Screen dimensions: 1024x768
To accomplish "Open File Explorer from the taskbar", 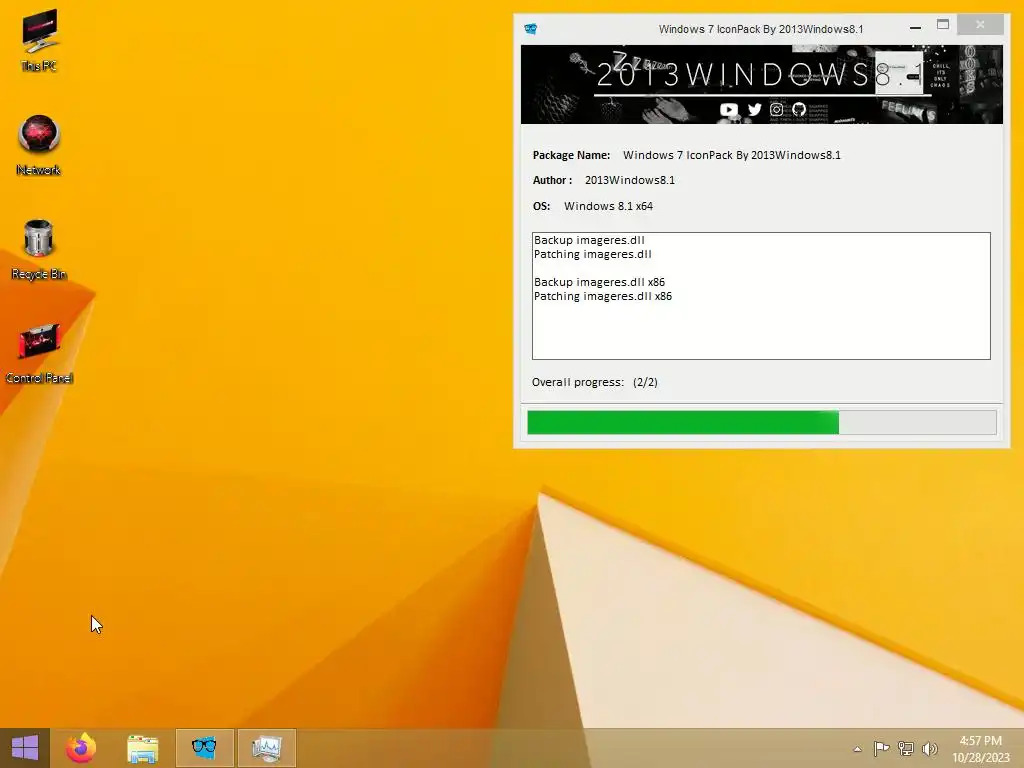I will pos(142,749).
